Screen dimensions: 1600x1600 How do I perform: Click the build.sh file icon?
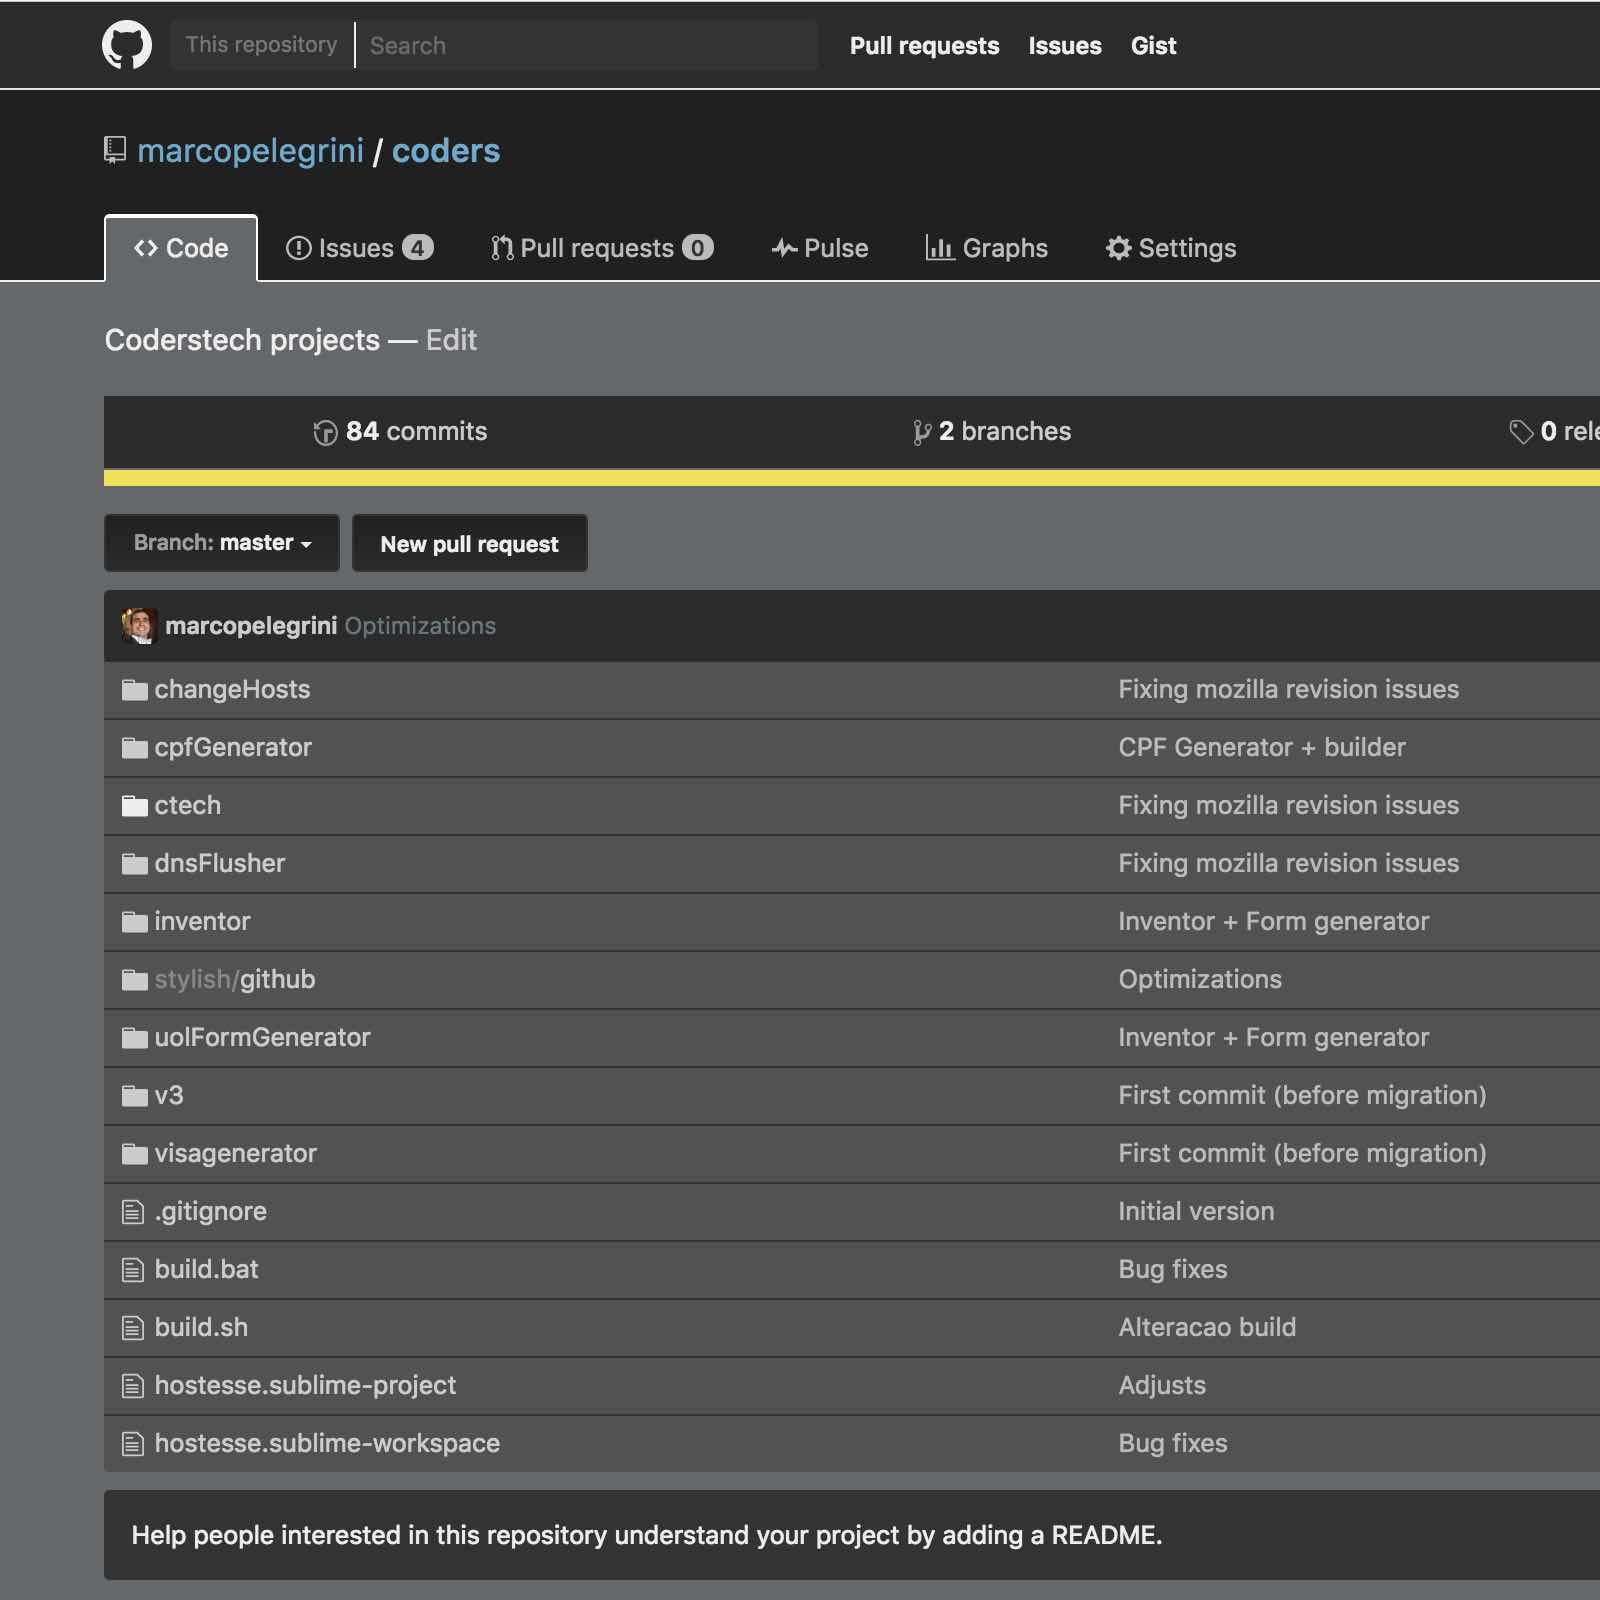tap(133, 1328)
